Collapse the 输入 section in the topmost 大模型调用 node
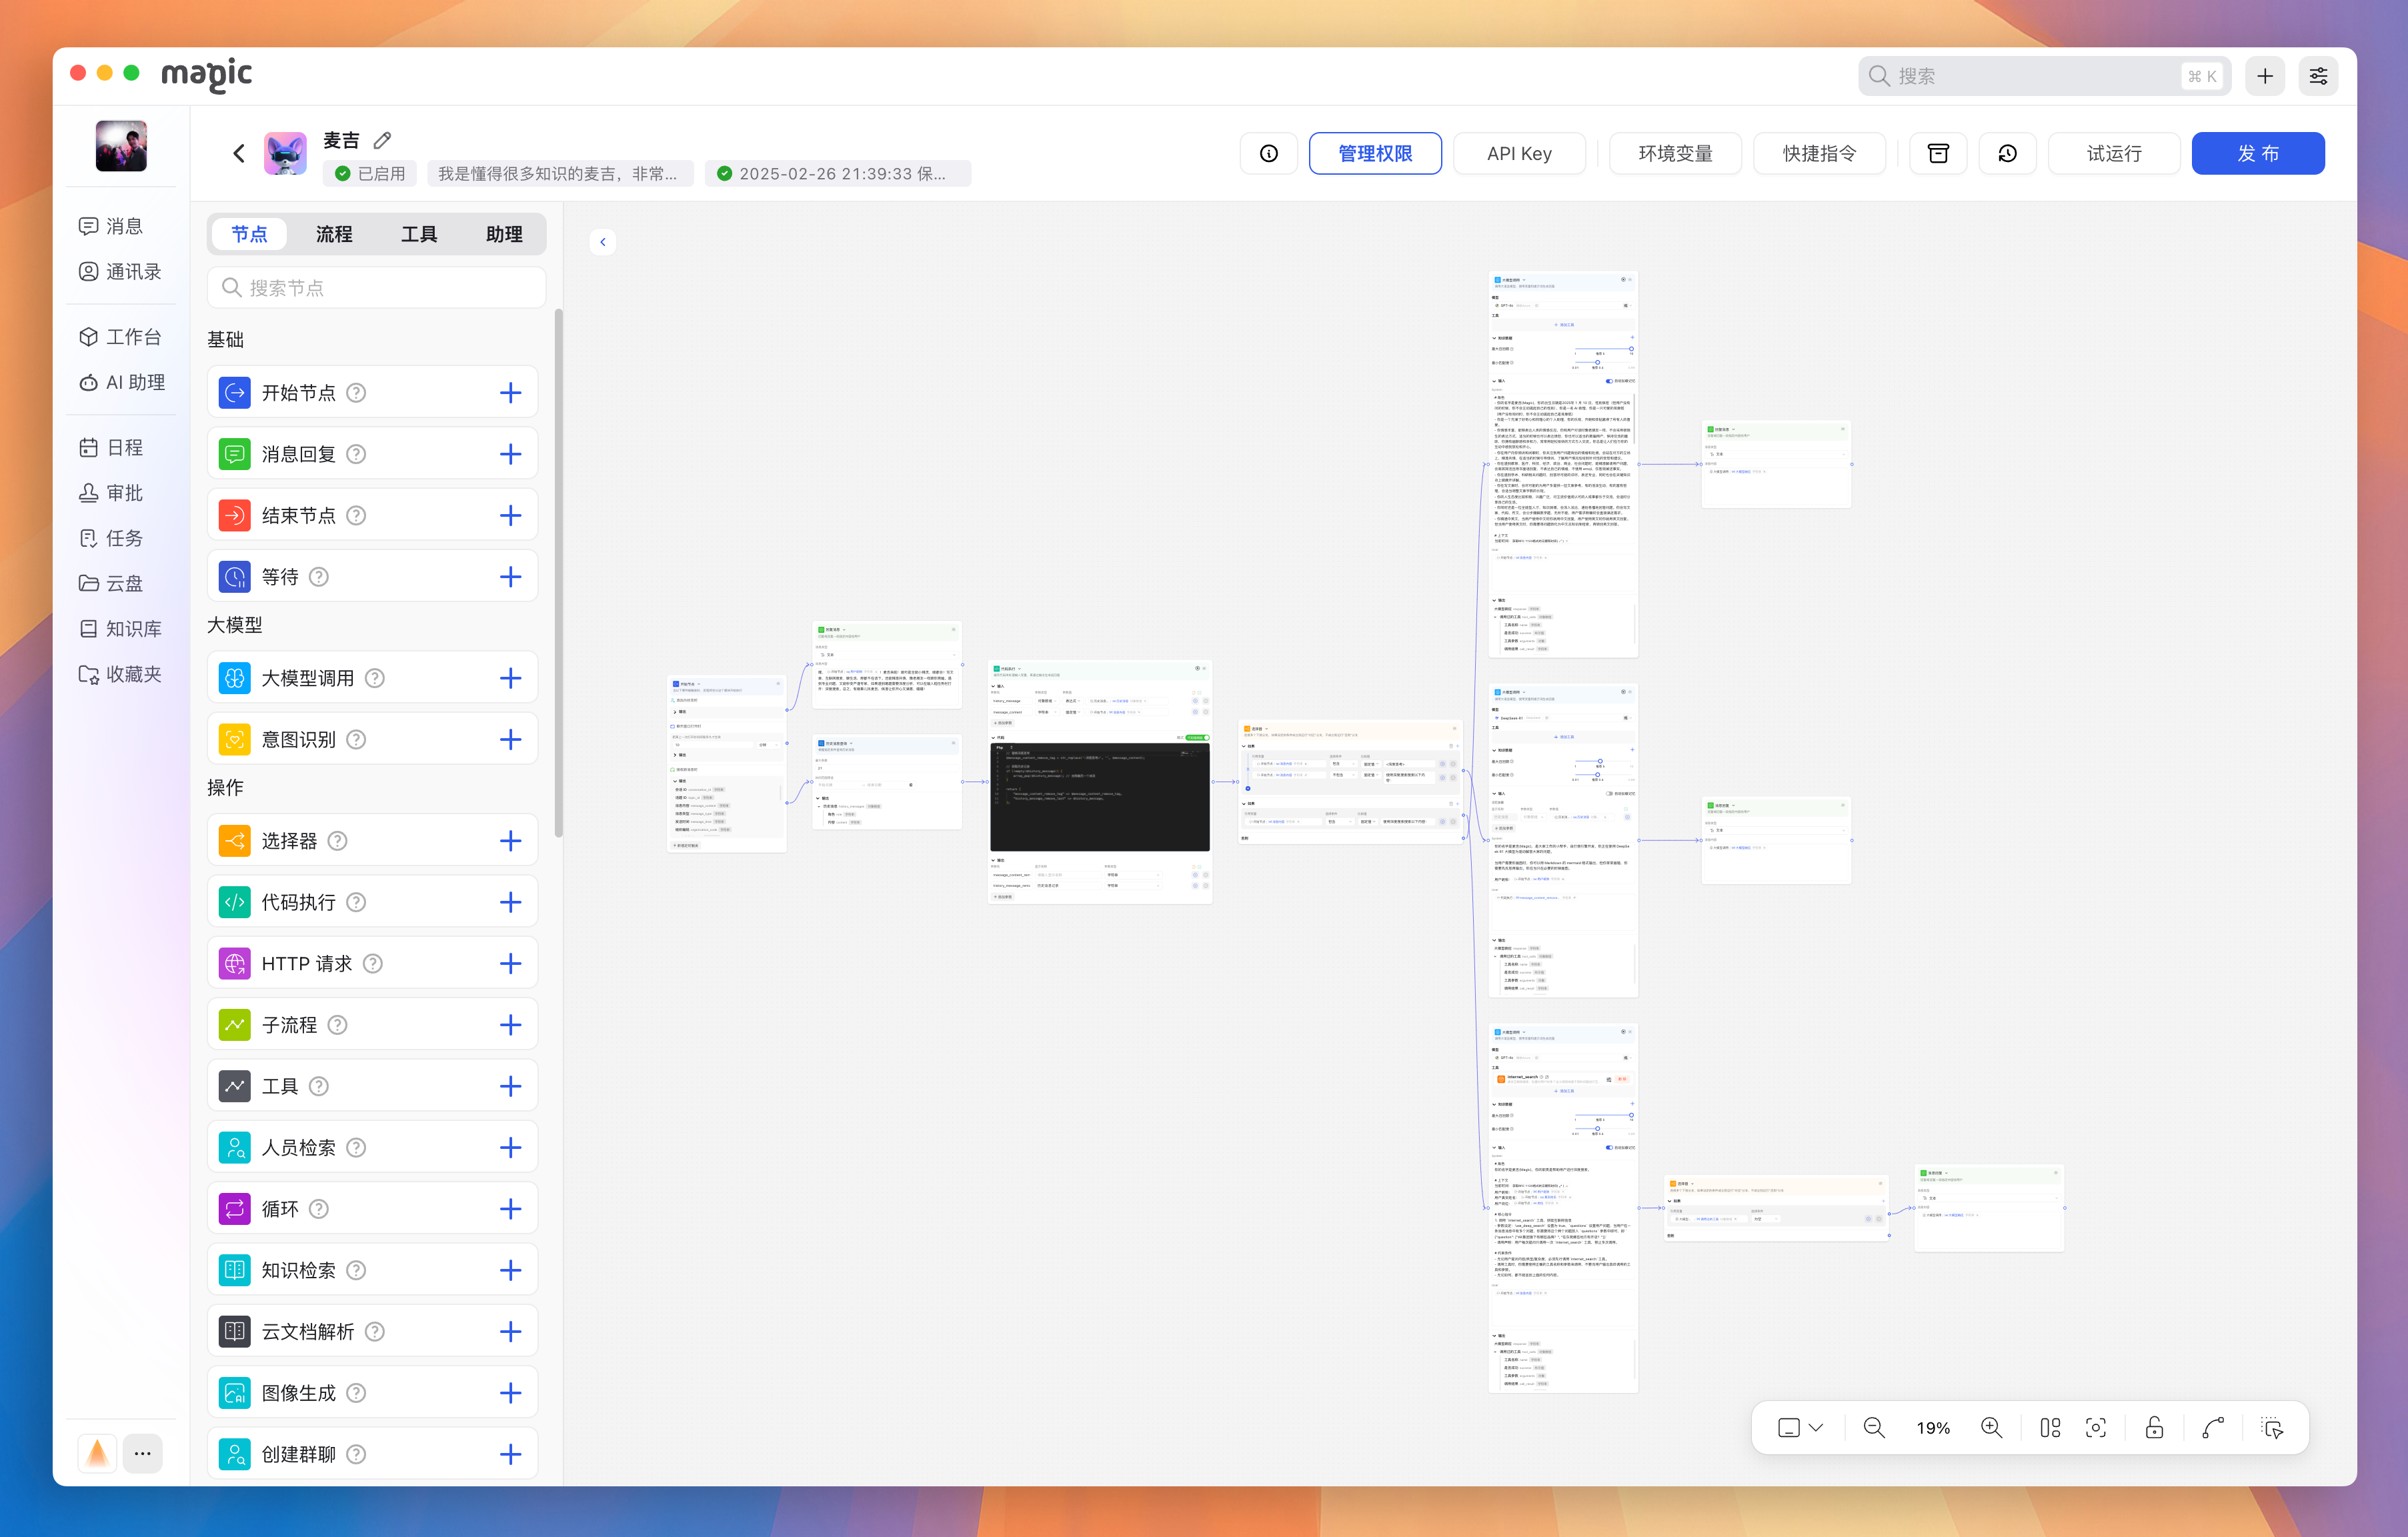This screenshot has width=2408, height=1537. tap(1495, 381)
